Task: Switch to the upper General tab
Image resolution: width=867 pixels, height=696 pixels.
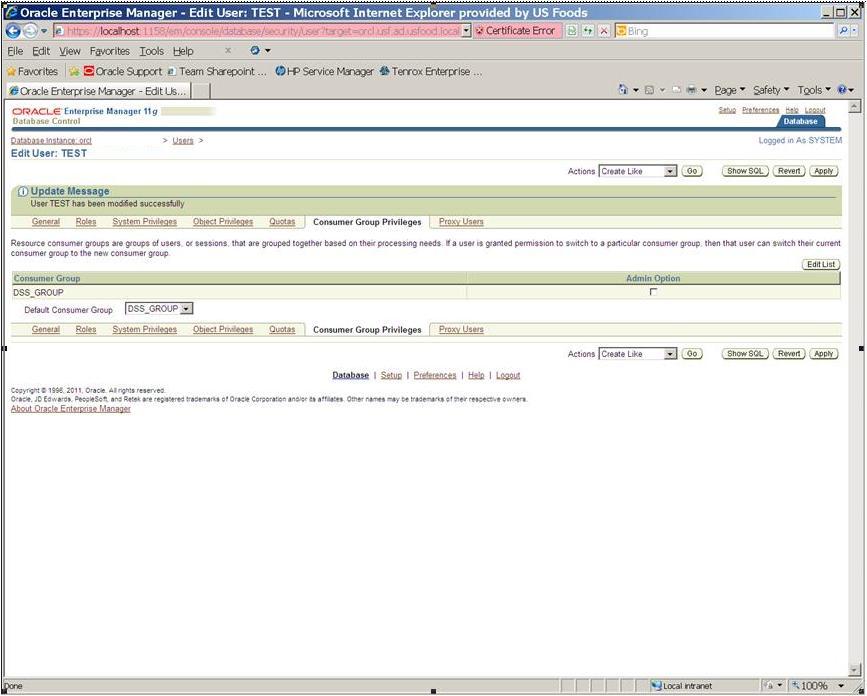Action: point(46,222)
